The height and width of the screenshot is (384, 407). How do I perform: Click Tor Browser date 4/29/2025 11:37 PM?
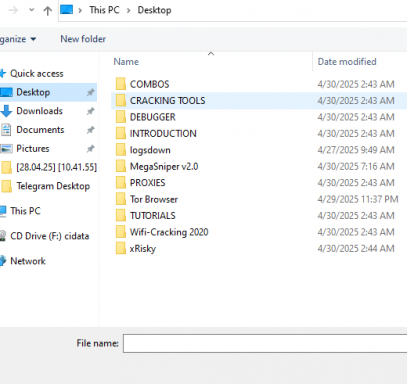tap(358, 199)
